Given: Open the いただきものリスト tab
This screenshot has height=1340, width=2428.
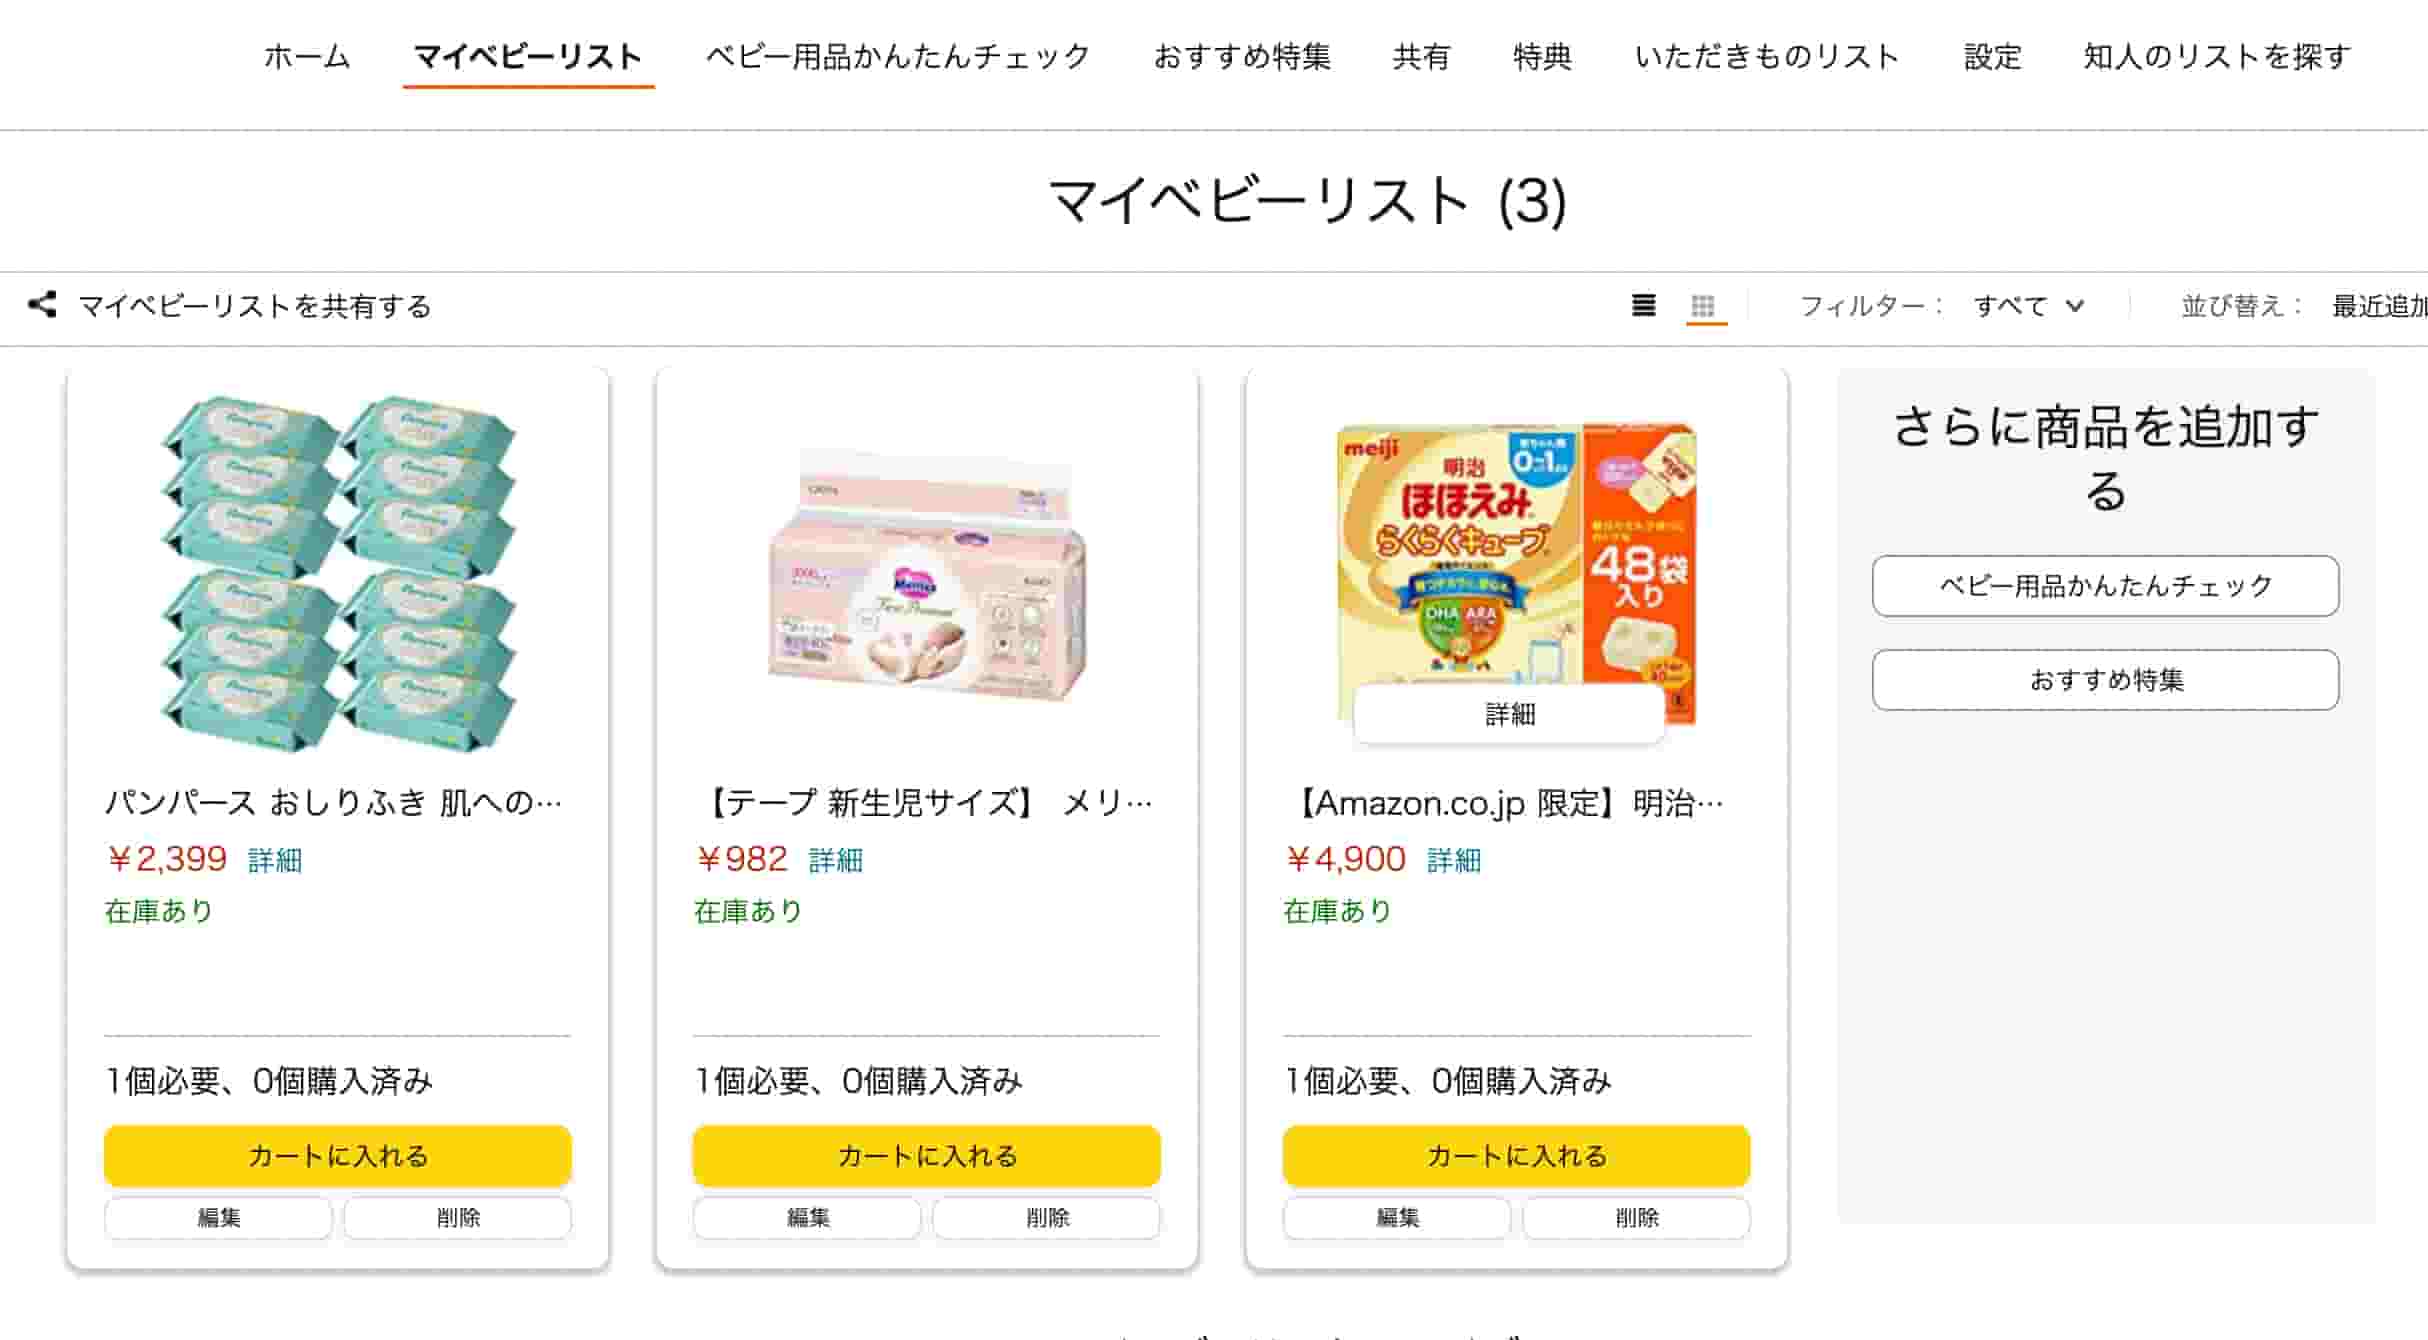Looking at the screenshot, I should coord(1767,57).
